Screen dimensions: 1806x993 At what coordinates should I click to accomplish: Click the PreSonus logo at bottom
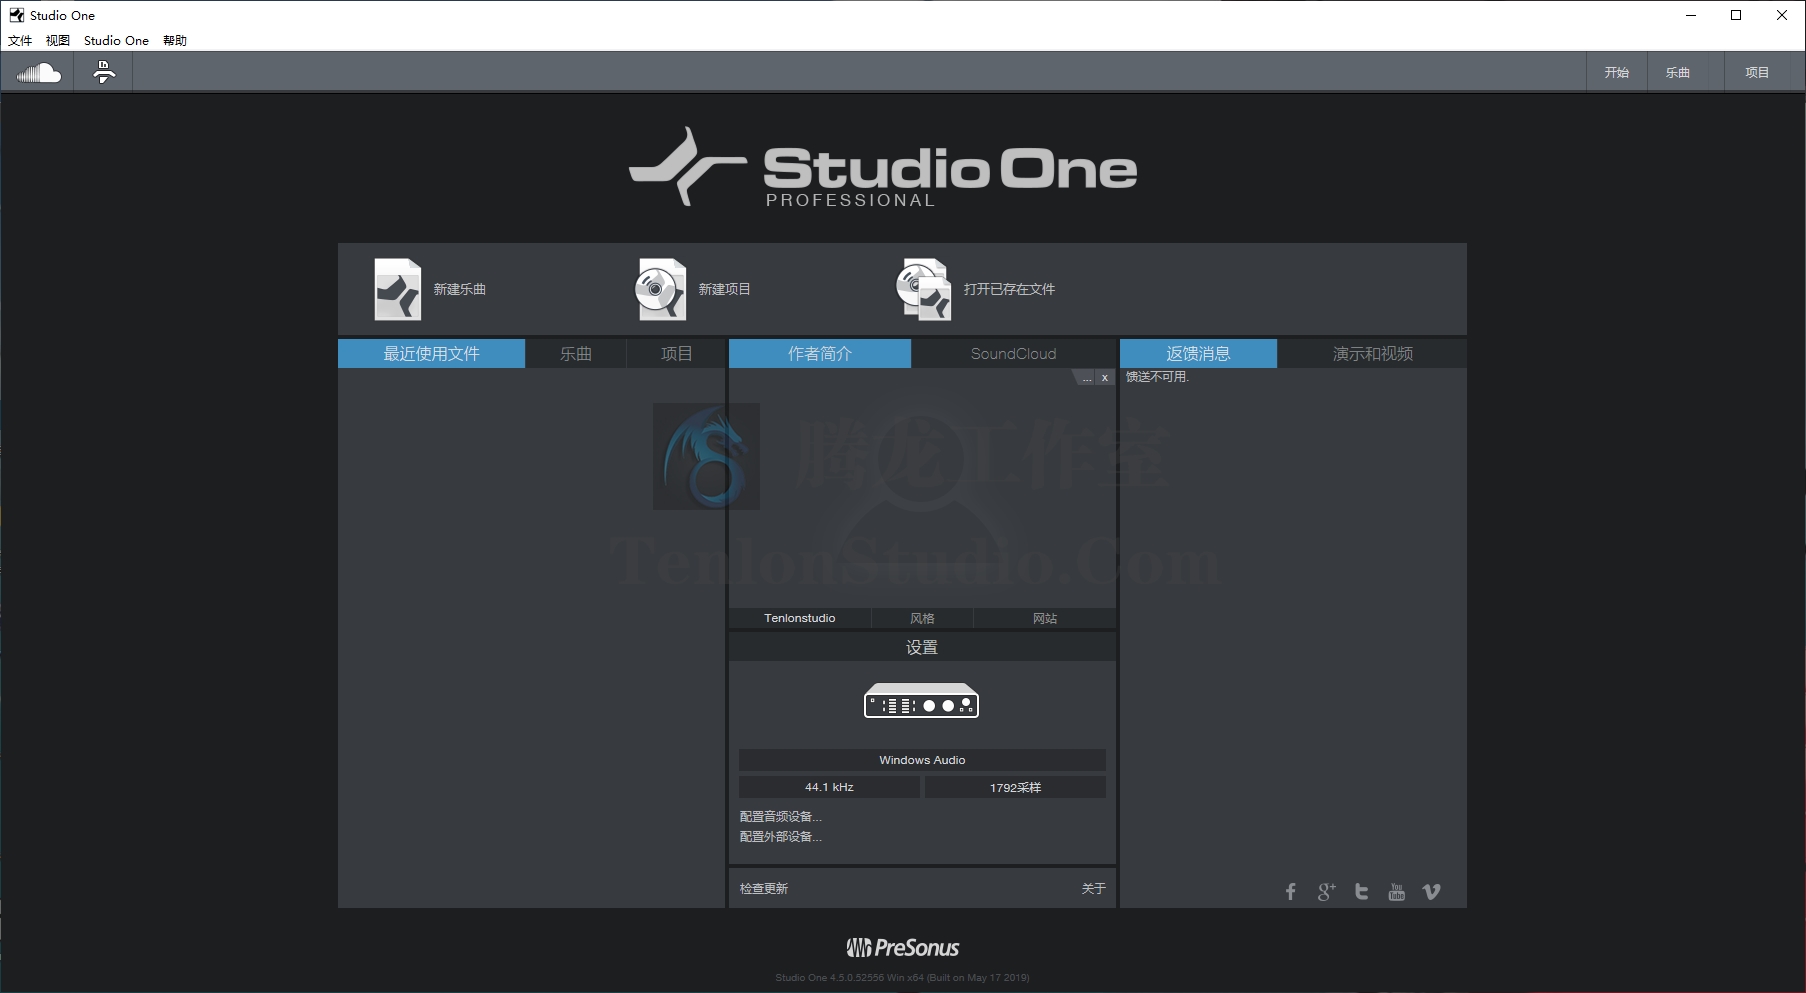point(903,947)
